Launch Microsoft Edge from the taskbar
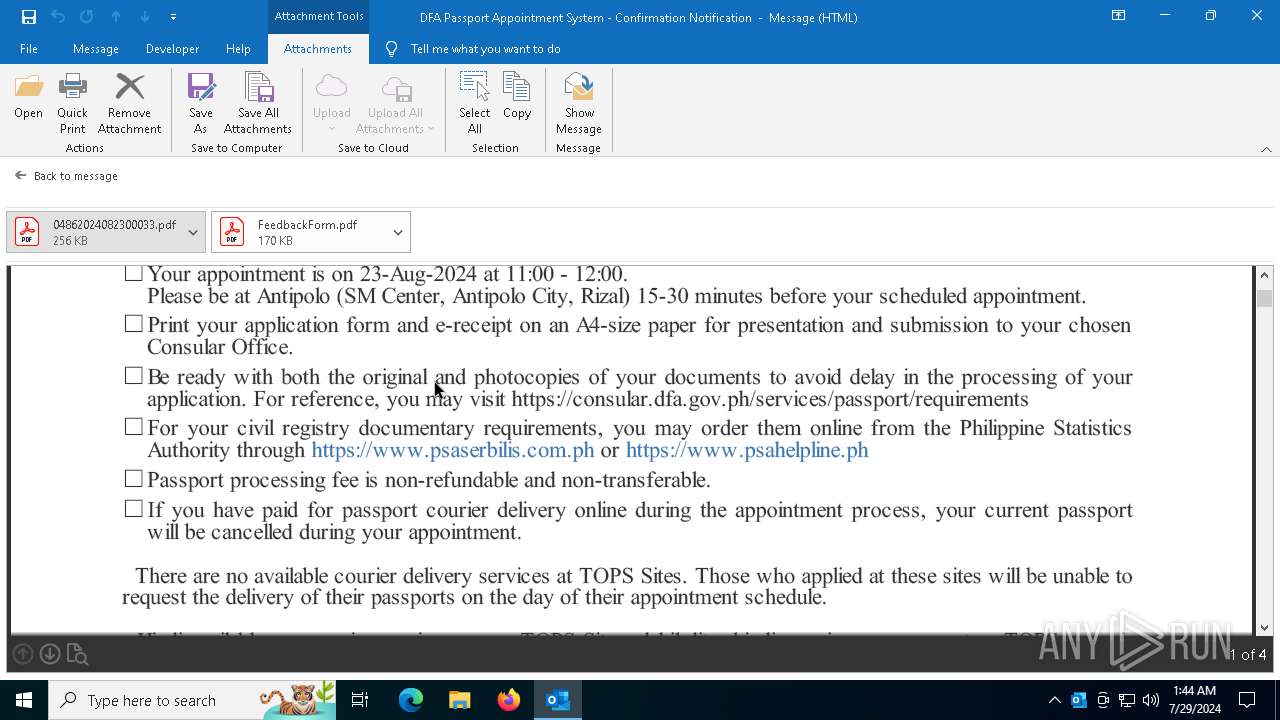This screenshot has width=1280, height=720. [411, 700]
